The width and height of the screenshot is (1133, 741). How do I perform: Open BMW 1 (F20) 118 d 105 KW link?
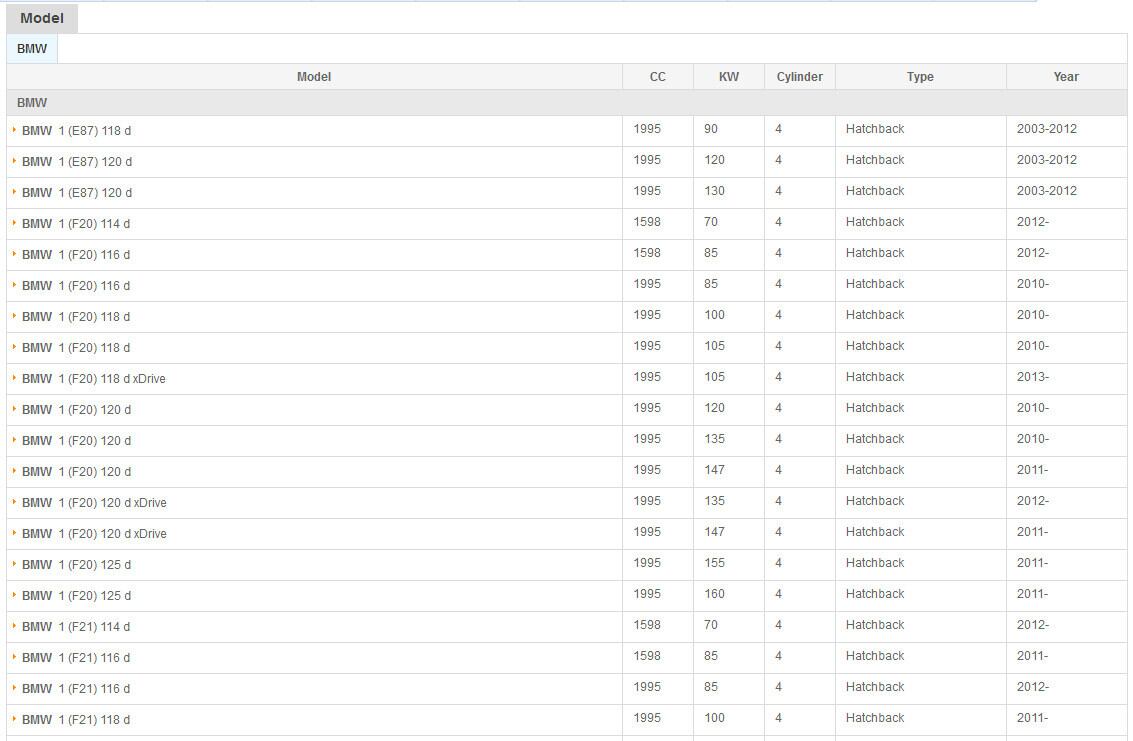pos(76,348)
